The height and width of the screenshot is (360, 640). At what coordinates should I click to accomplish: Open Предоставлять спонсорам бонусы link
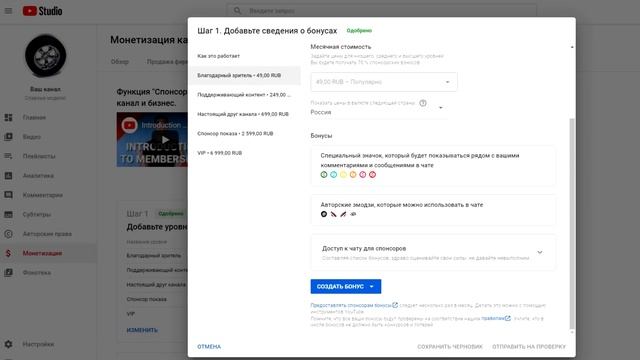coord(354,305)
